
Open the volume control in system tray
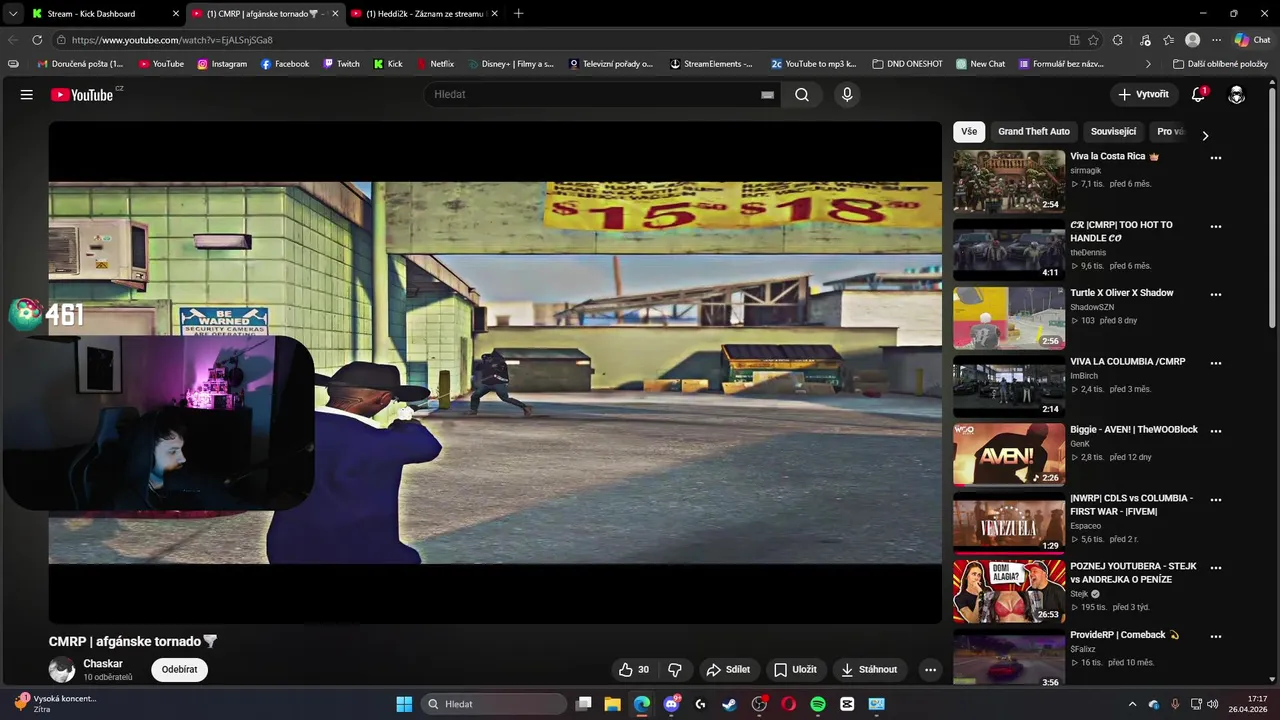pyautogui.click(x=1213, y=704)
